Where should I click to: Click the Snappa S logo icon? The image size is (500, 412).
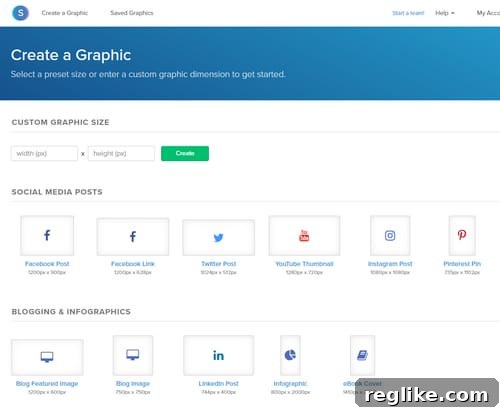[x=20, y=13]
